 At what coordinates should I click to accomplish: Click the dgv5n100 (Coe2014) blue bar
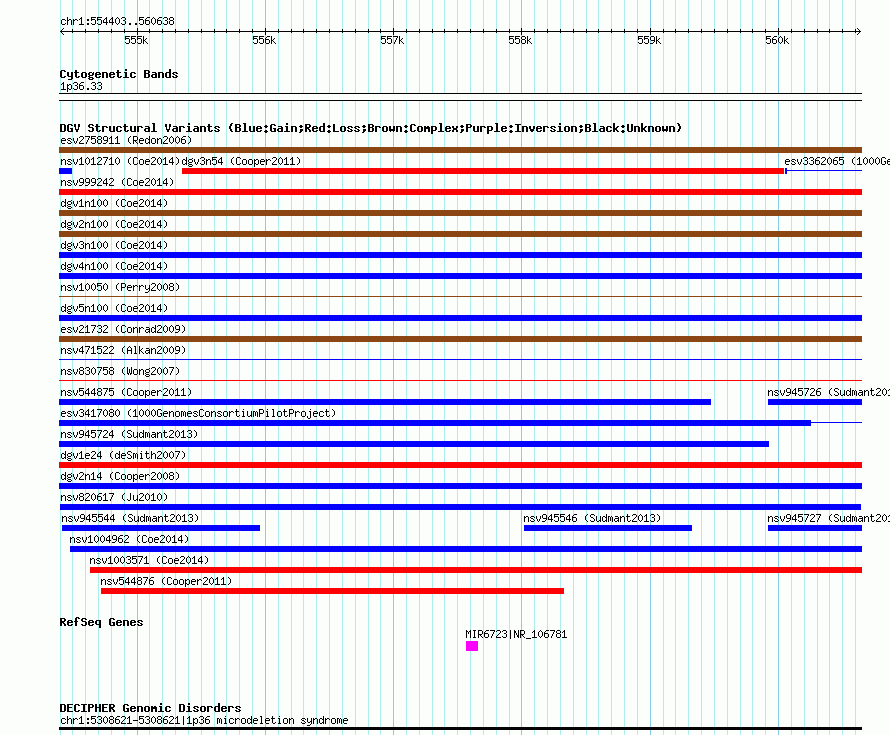click(460, 318)
